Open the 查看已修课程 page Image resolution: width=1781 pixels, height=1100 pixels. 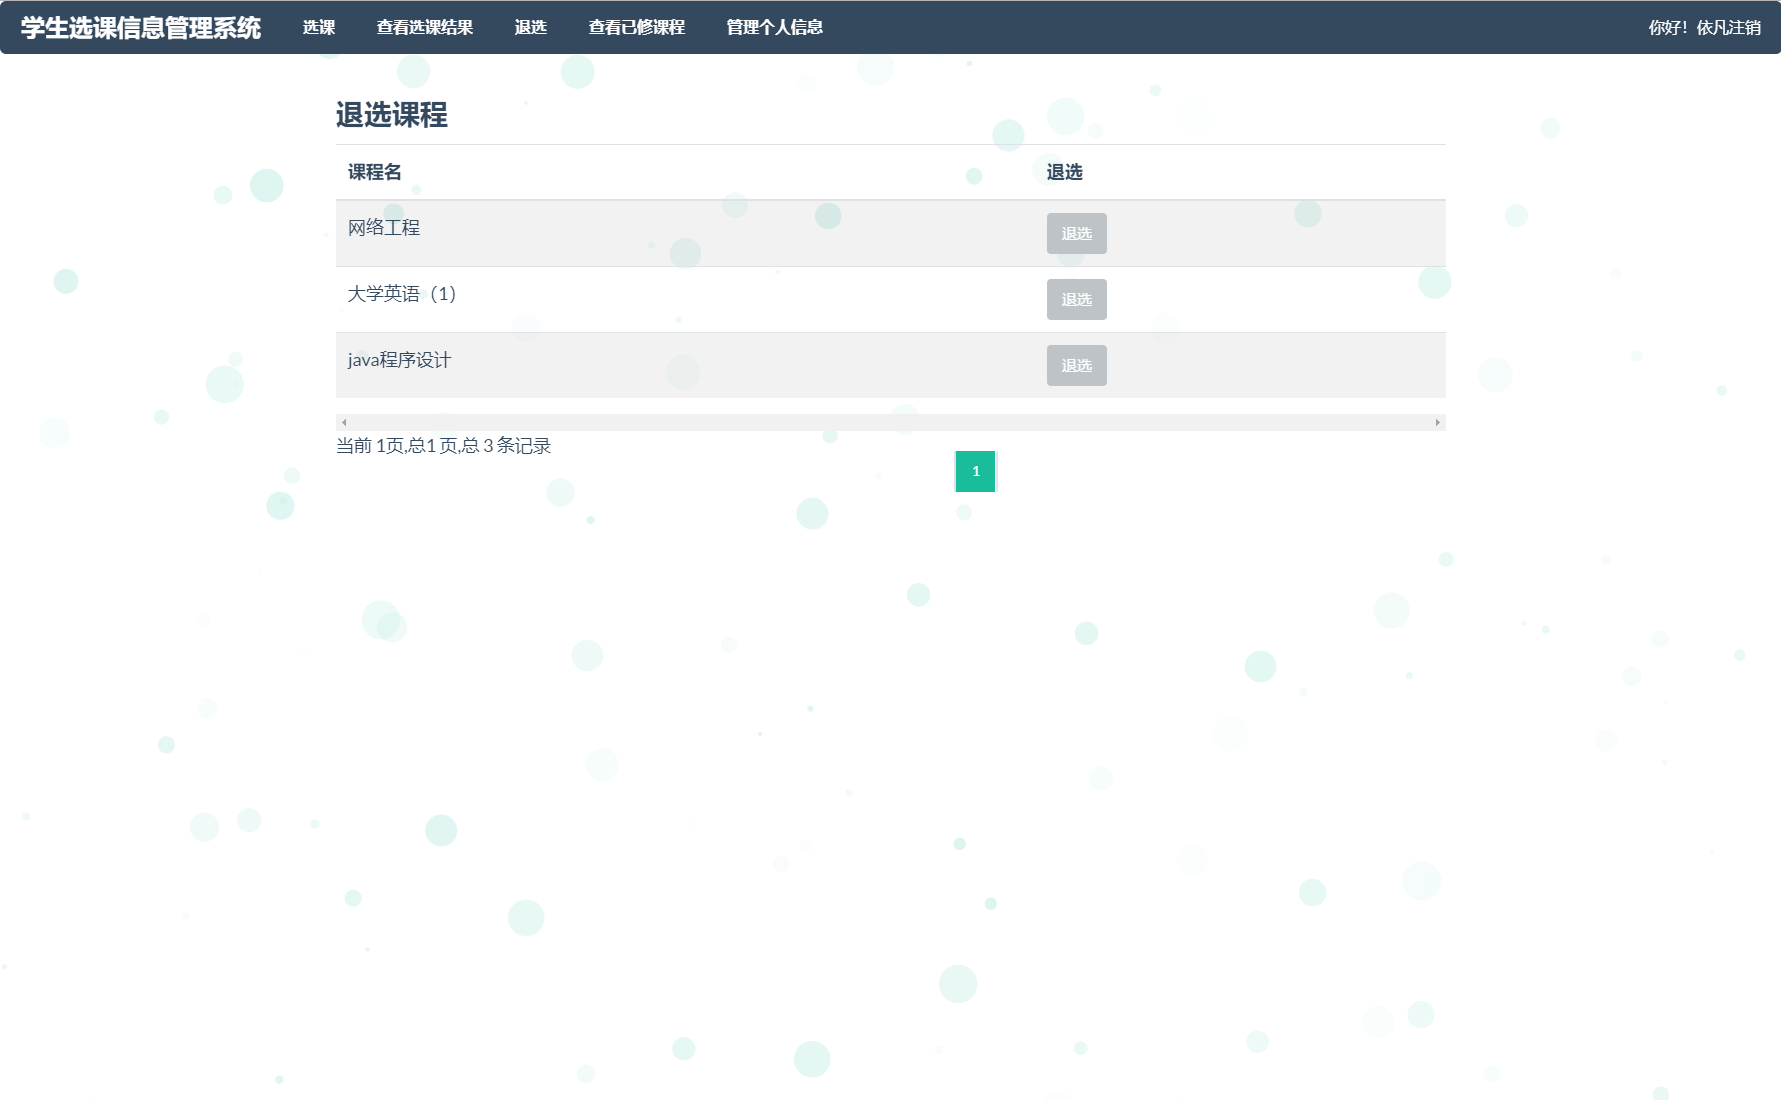click(x=637, y=27)
